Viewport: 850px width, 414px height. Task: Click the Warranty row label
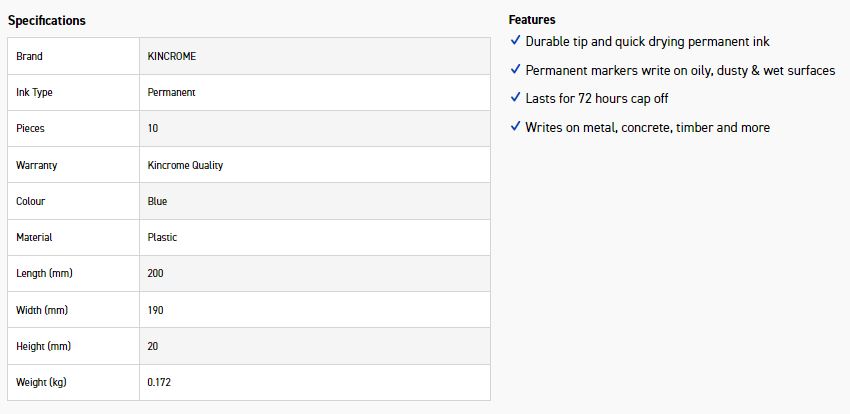click(x=36, y=165)
